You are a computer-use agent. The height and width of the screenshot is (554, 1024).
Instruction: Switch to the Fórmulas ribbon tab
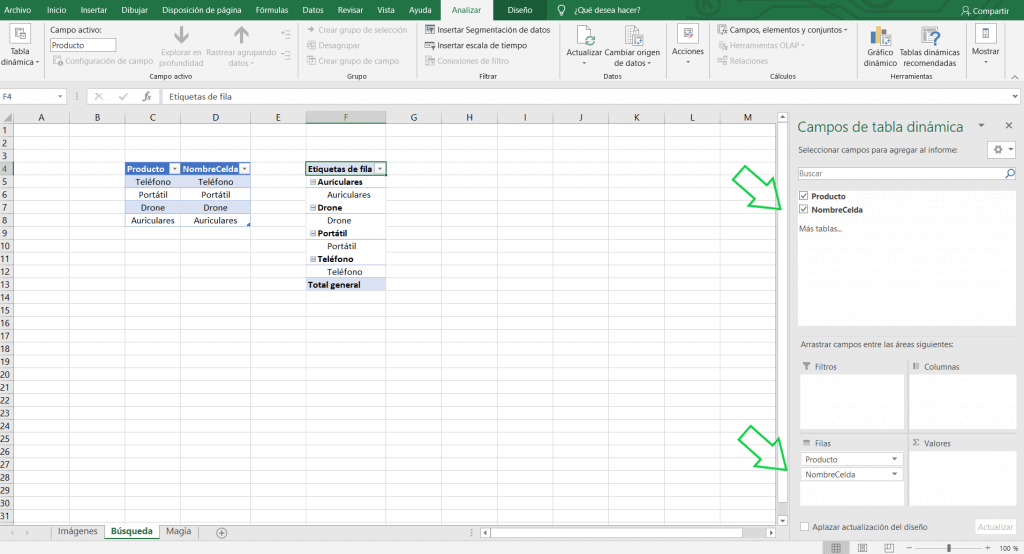pyautogui.click(x=272, y=10)
